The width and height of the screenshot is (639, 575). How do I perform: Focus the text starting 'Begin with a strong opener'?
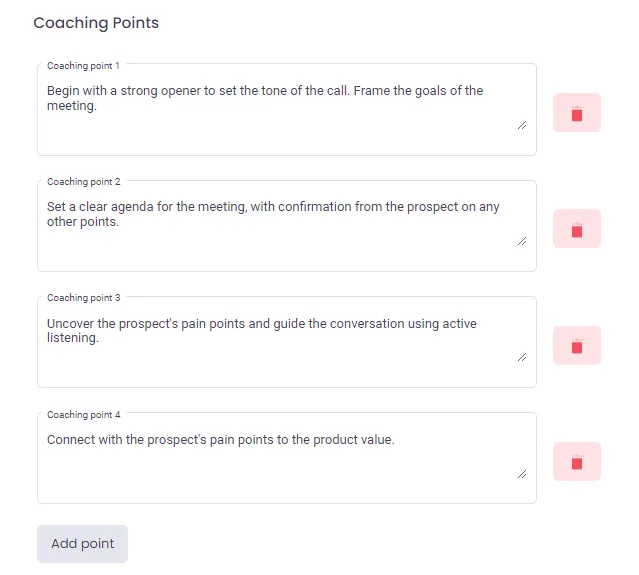pyautogui.click(x=287, y=110)
